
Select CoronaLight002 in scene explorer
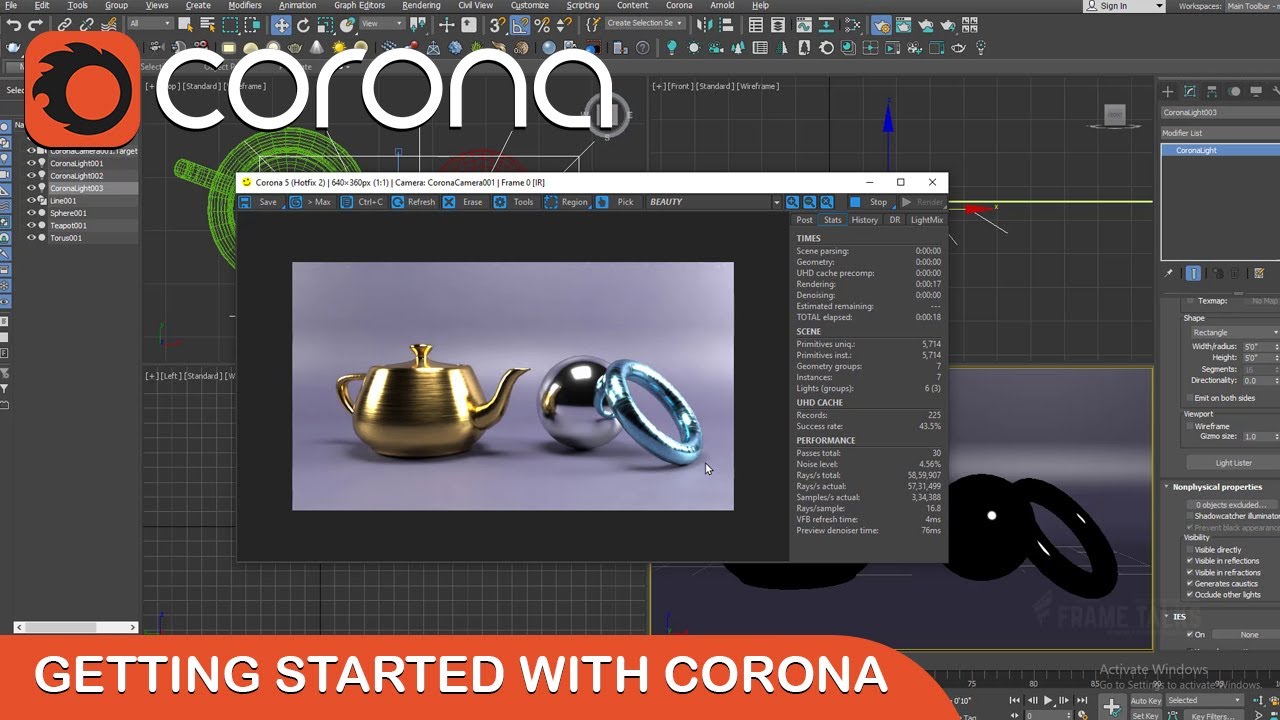76,176
